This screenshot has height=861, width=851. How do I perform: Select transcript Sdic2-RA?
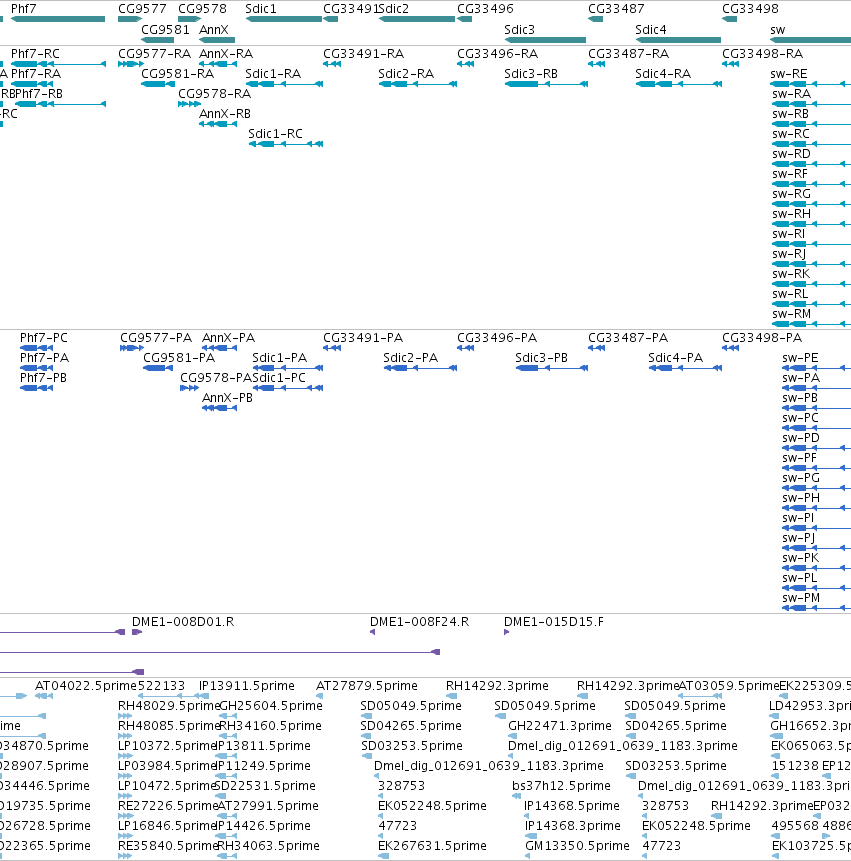(x=418, y=84)
